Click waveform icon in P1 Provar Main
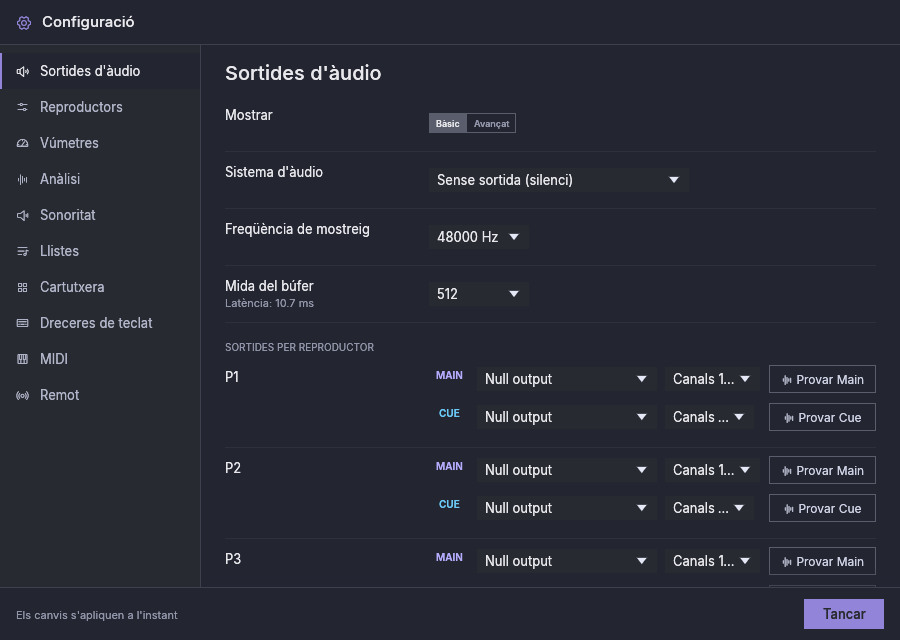The width and height of the screenshot is (900, 640). (x=787, y=380)
